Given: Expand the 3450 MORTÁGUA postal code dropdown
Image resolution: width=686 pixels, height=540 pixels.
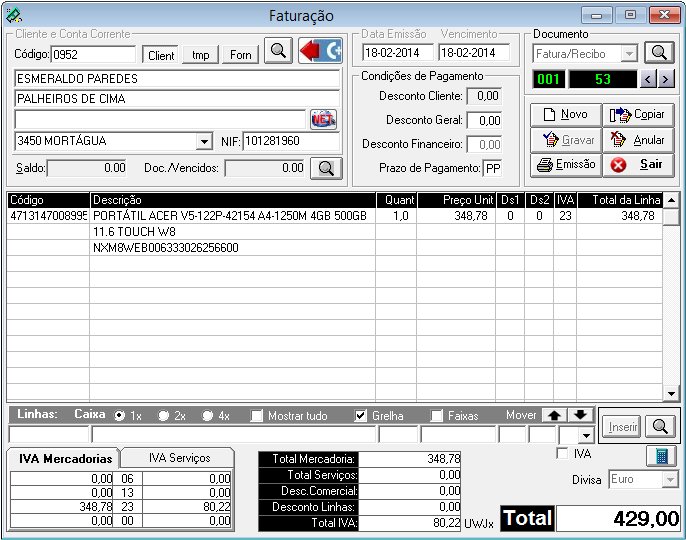Looking at the screenshot, I should pos(204,142).
